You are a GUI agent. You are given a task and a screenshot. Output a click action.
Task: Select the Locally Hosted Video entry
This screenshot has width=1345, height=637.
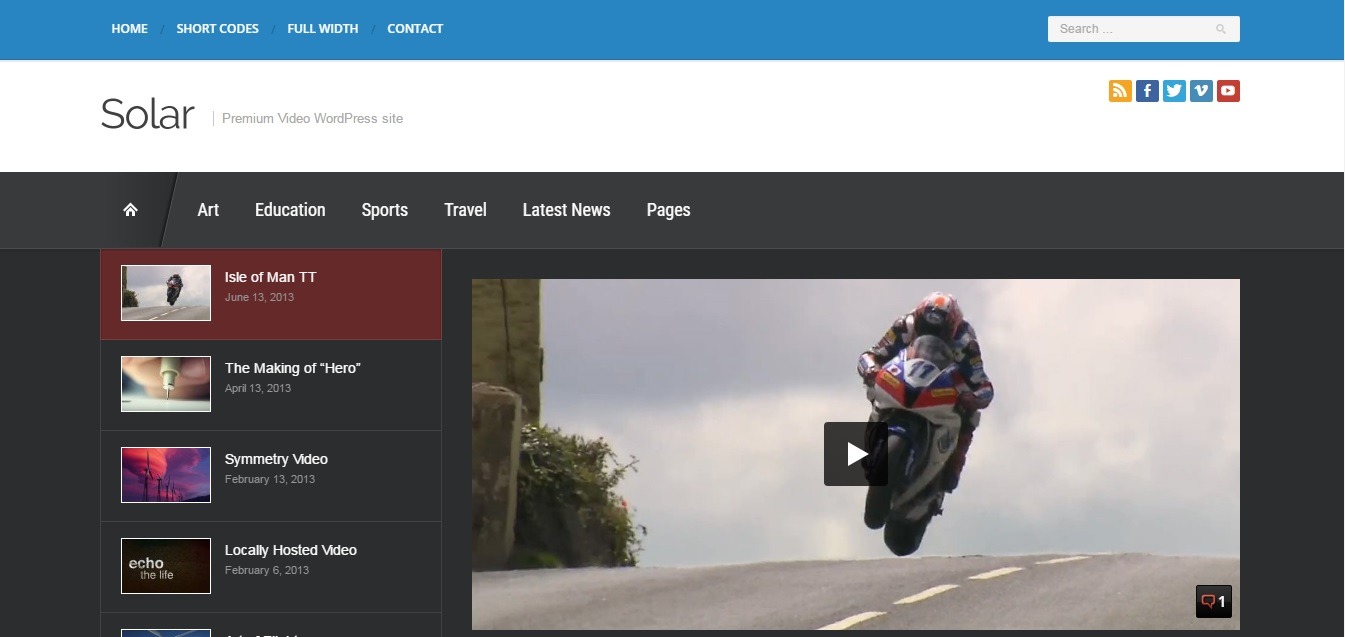(290, 550)
